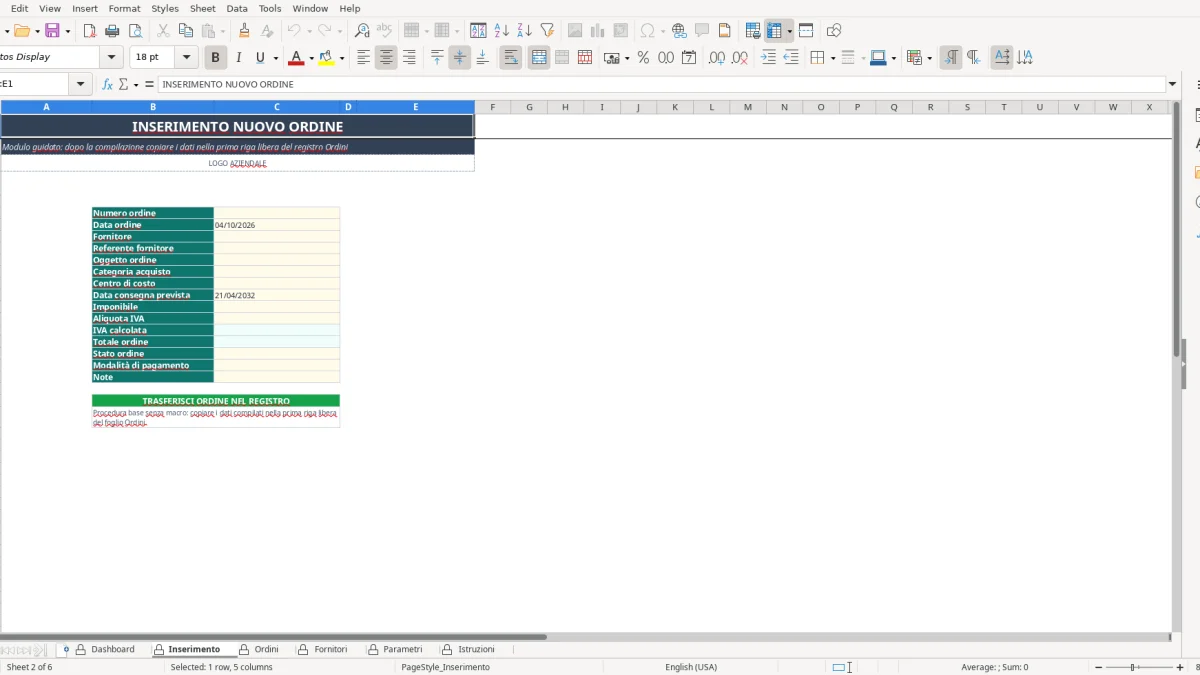Click the Select Function sigma button

pyautogui.click(x=123, y=85)
